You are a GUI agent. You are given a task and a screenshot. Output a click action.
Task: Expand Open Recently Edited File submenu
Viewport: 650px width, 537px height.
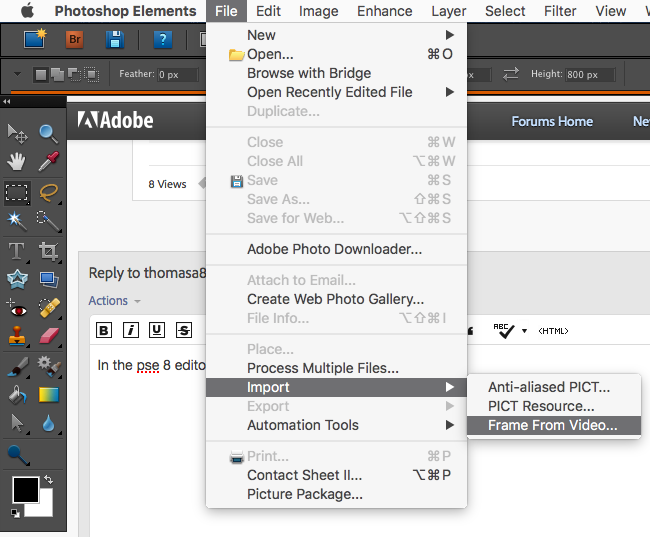point(450,92)
